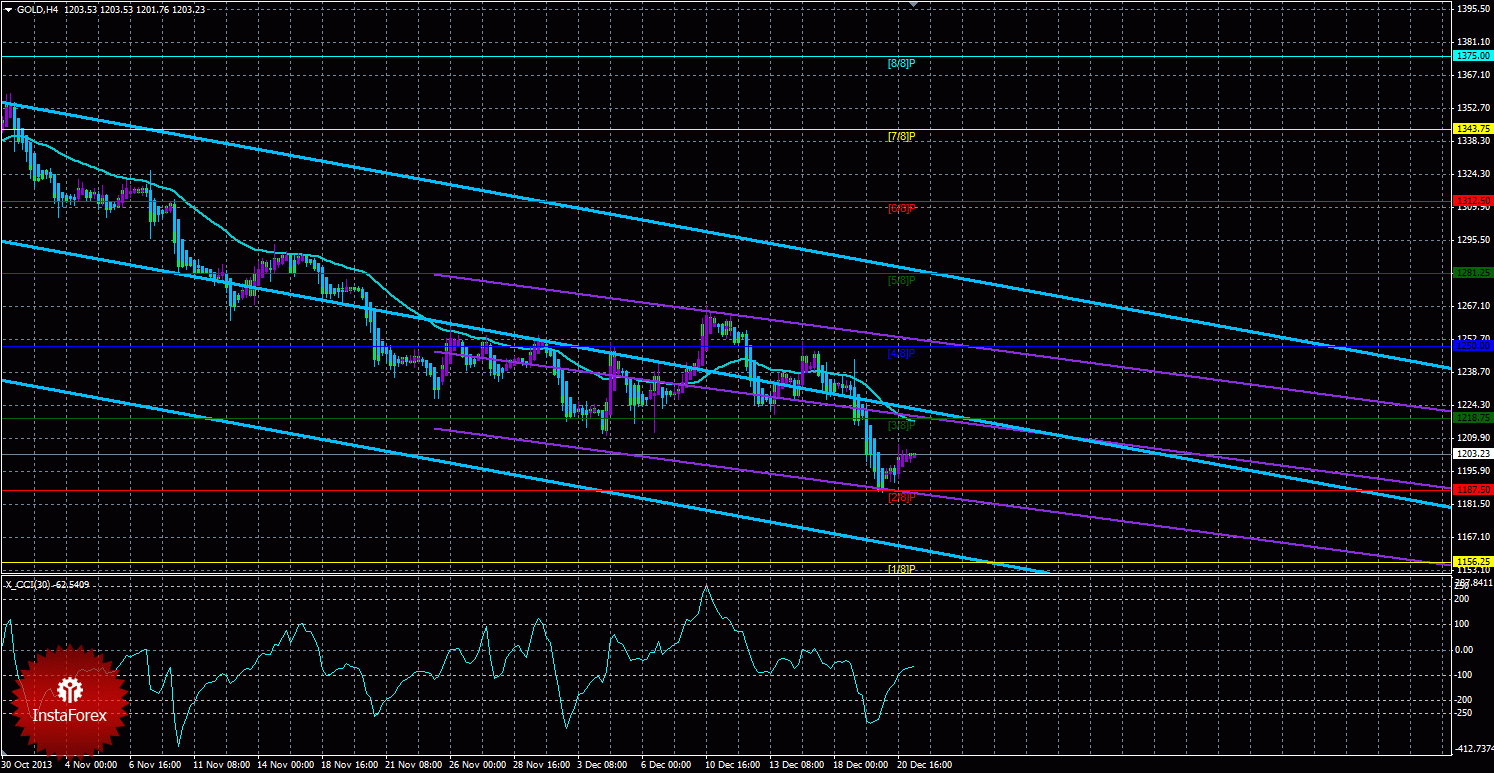Click the green 1281.25 price tag
The width and height of the screenshot is (1494, 773).
coord(1472,273)
